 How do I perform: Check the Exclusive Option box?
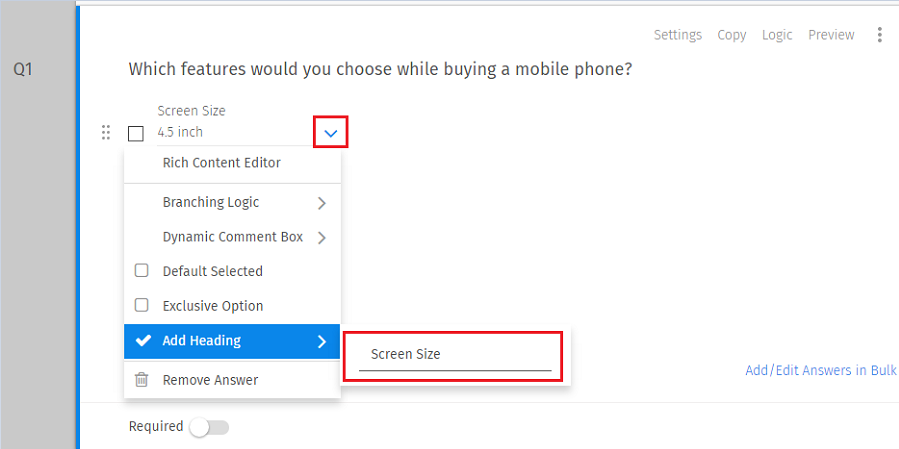pyautogui.click(x=142, y=306)
